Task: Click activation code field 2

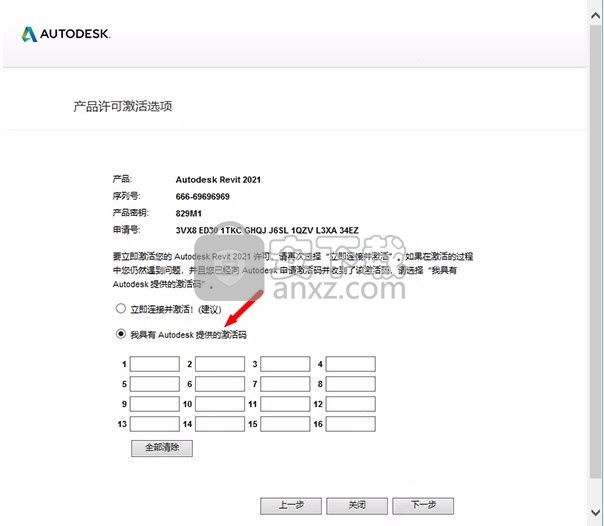Action: pos(220,364)
